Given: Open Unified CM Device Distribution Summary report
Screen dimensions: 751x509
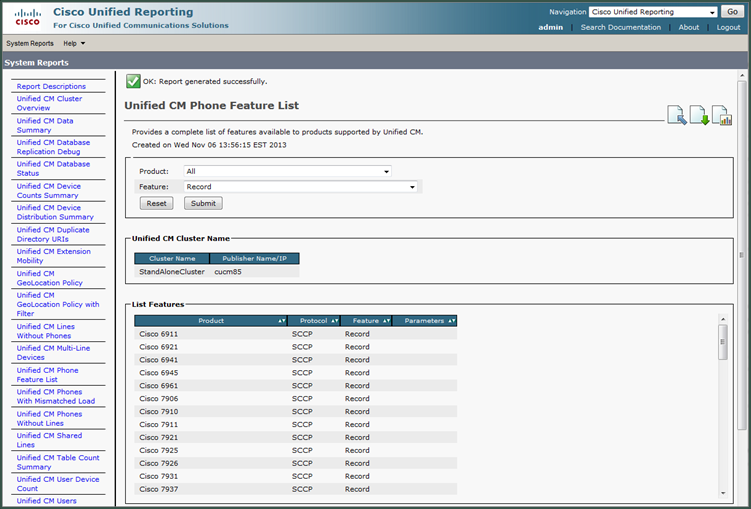Looking at the screenshot, I should click(x=55, y=212).
